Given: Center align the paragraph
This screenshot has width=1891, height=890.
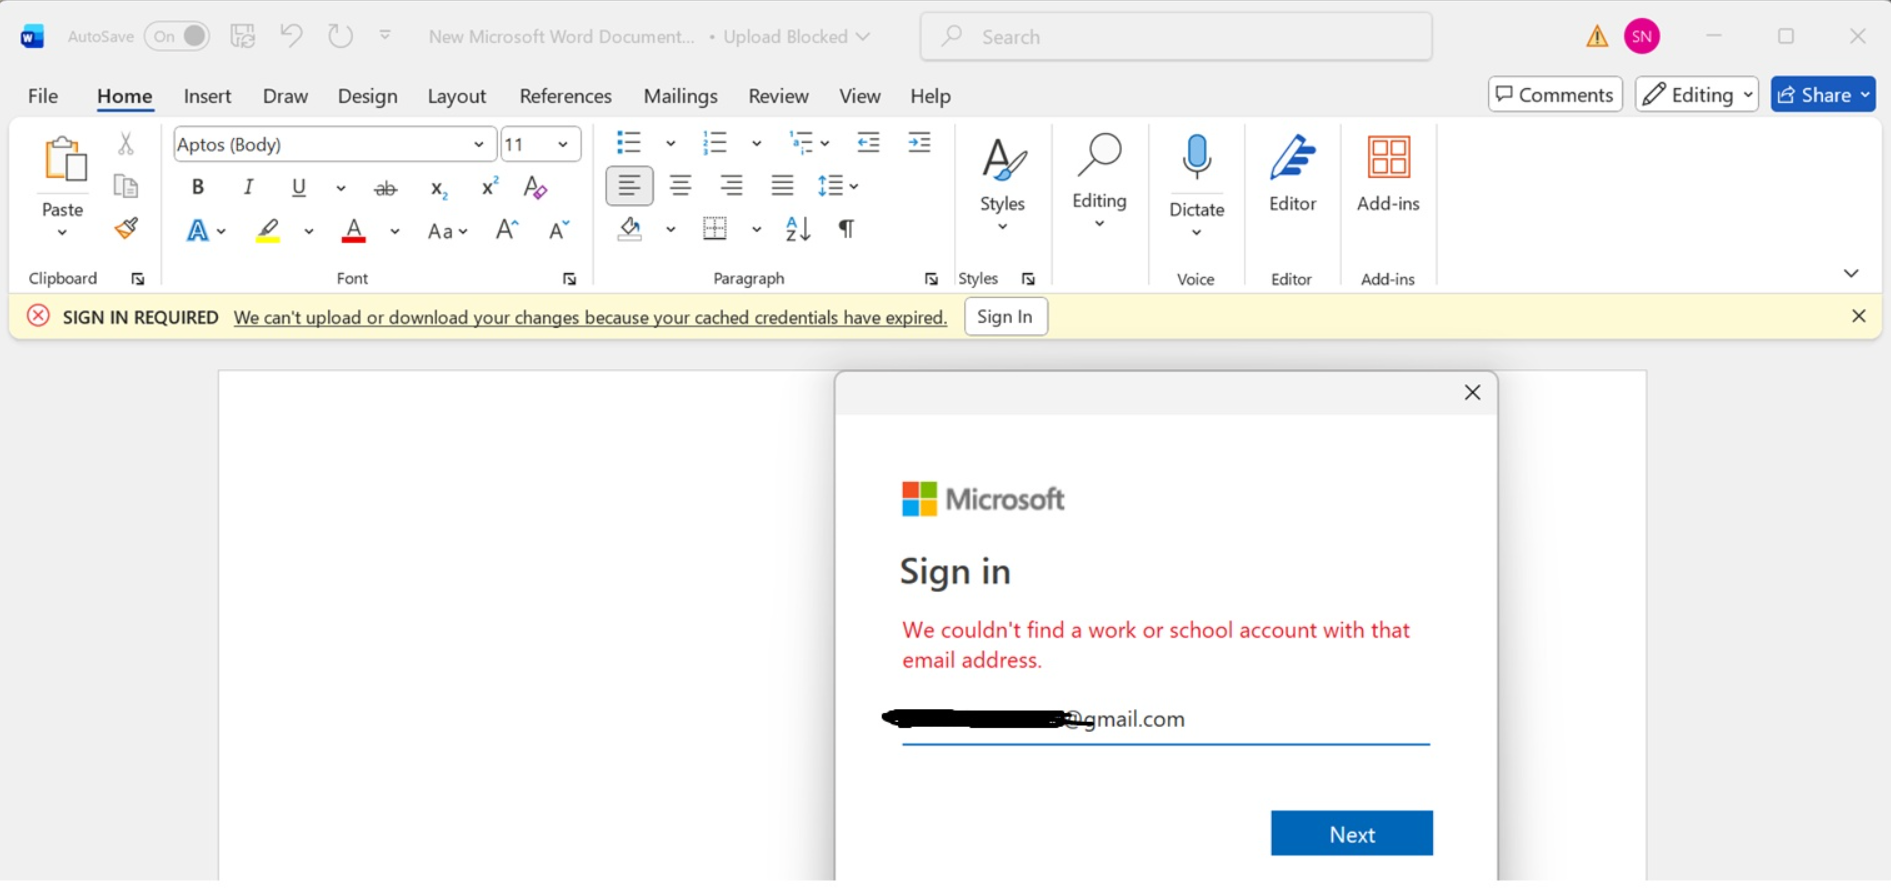Looking at the screenshot, I should pyautogui.click(x=681, y=186).
